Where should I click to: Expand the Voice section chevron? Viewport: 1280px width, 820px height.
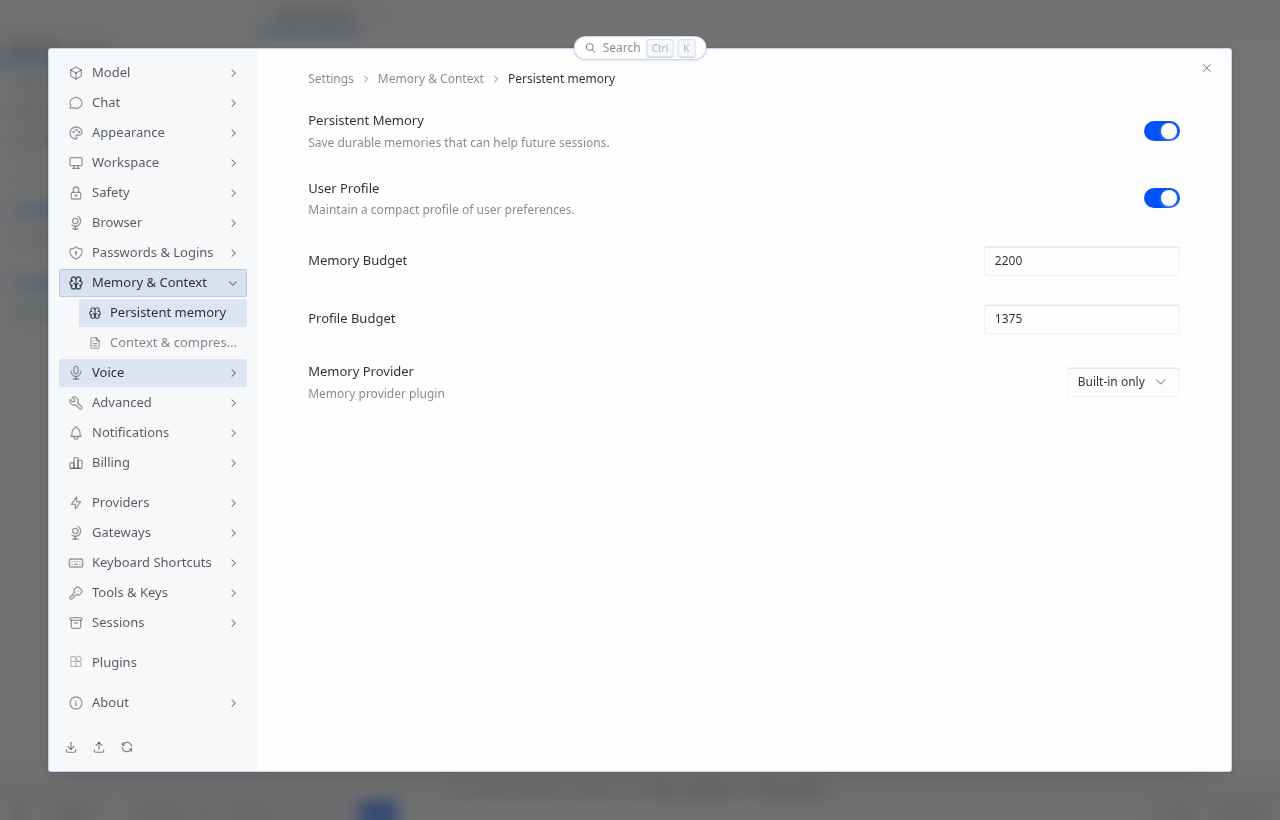click(x=233, y=373)
